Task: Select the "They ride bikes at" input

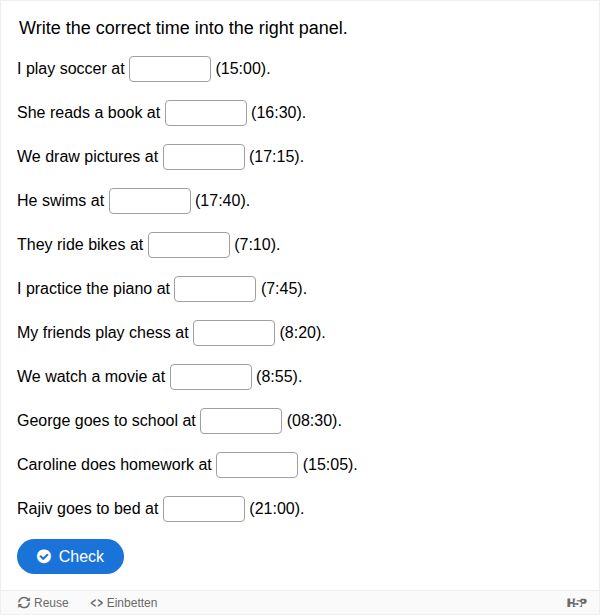Action: (188, 245)
